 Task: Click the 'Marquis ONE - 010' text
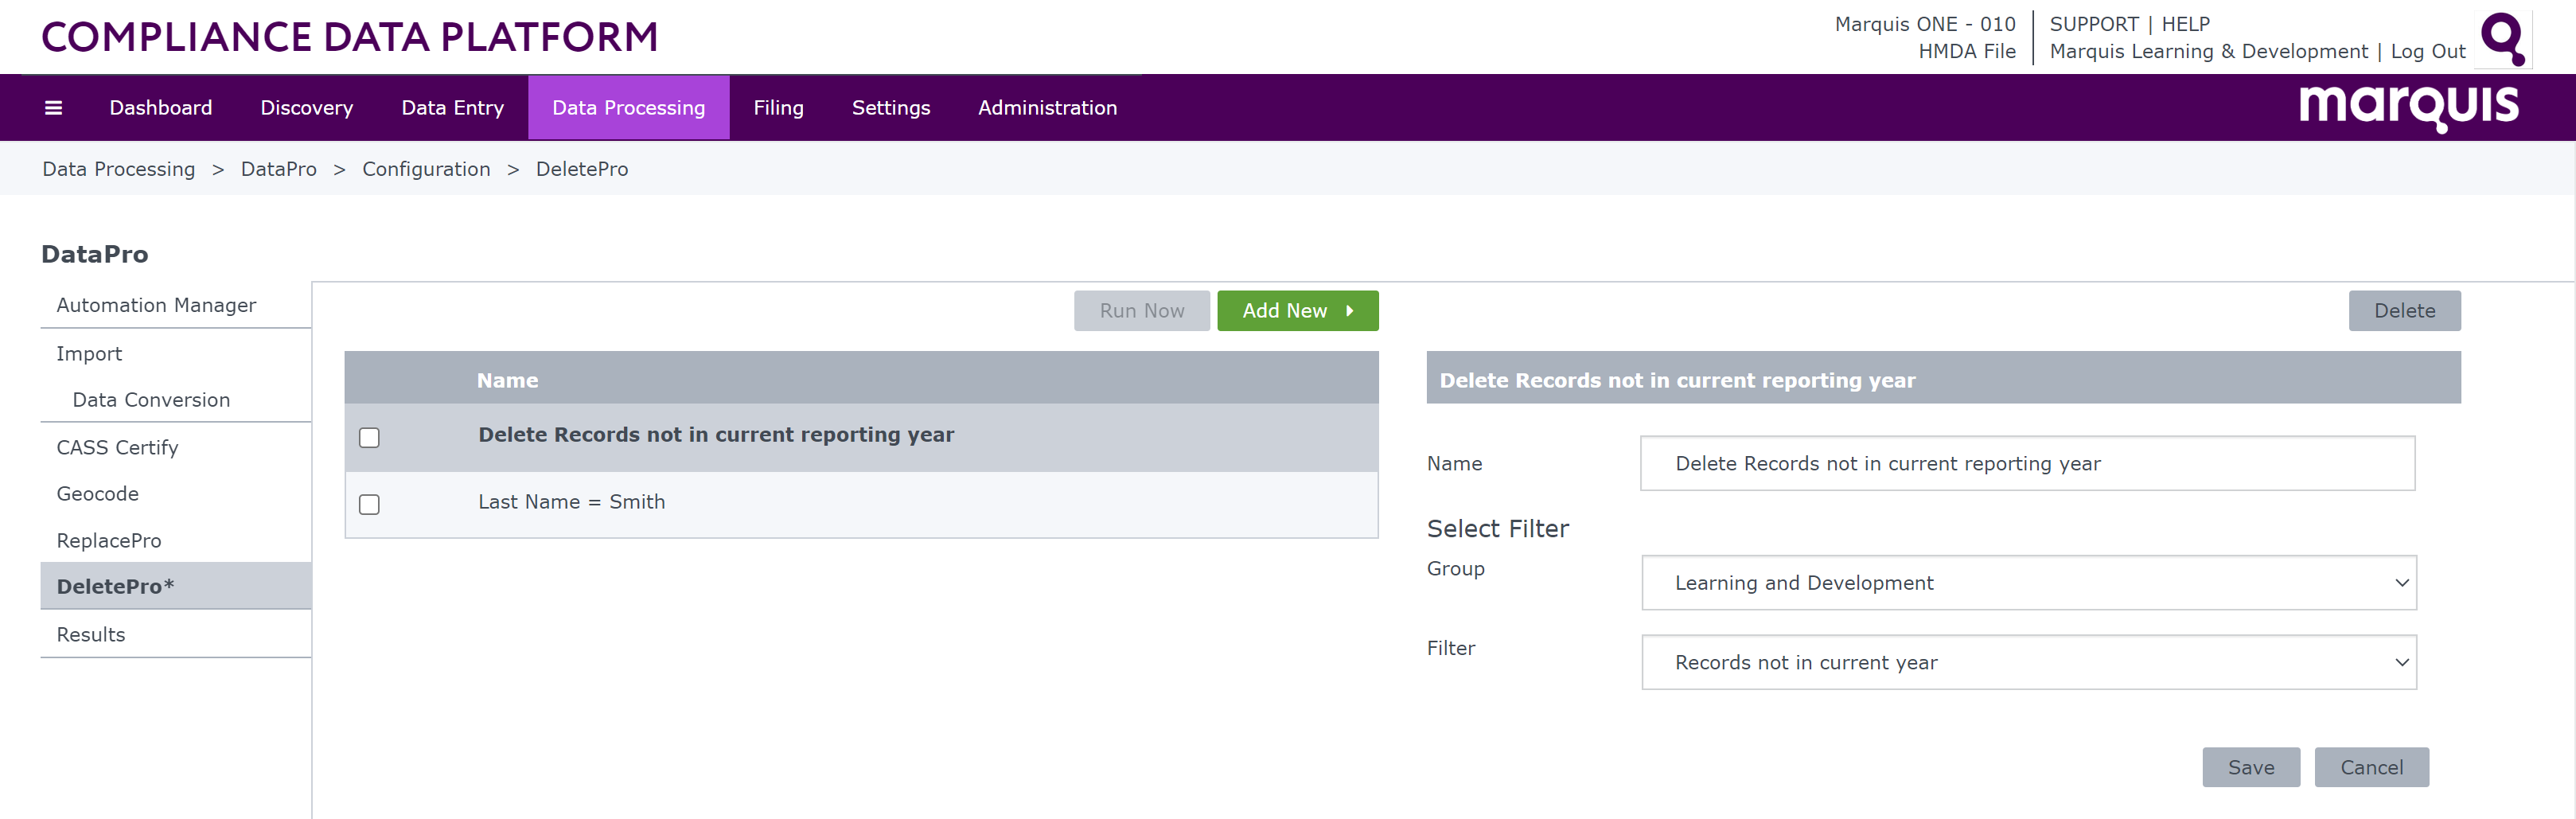tap(1925, 24)
